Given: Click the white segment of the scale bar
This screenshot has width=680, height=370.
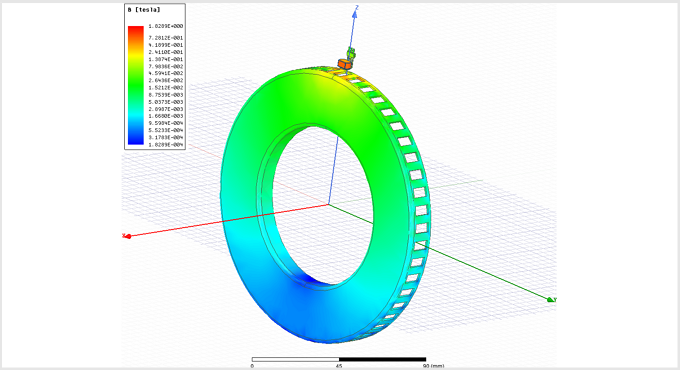Looking at the screenshot, I should [295, 359].
